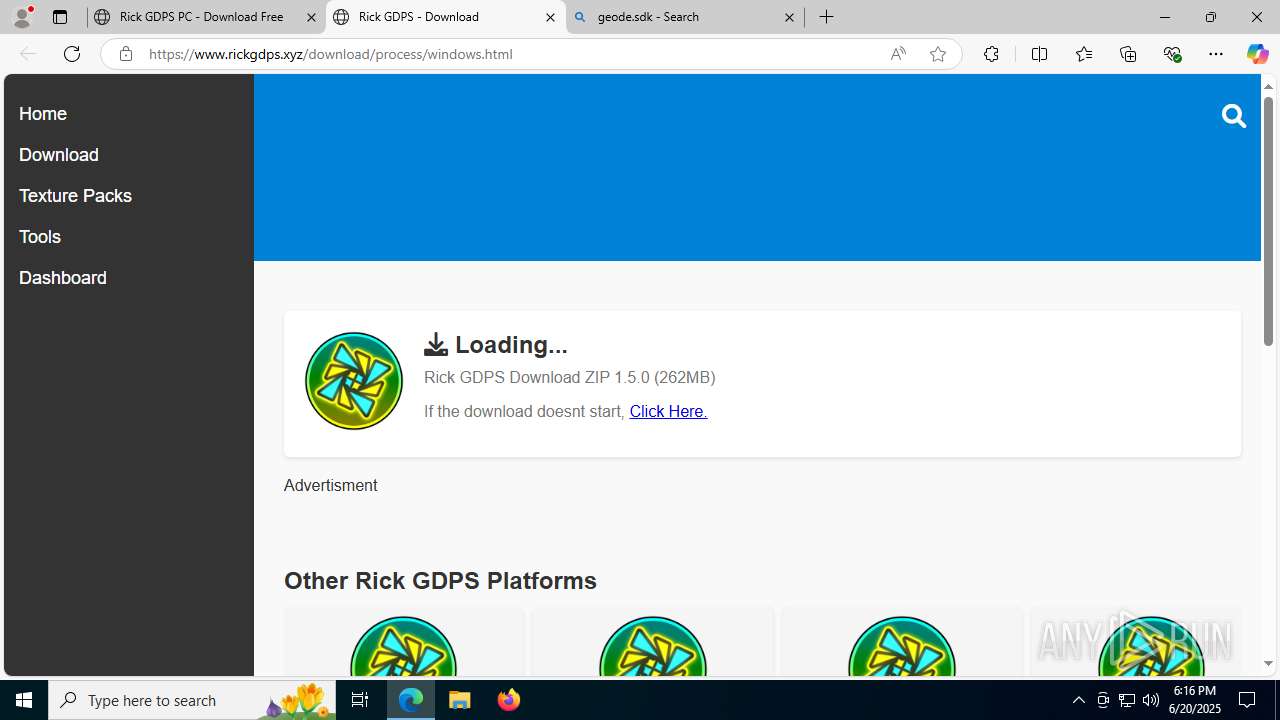The image size is (1280, 720).
Task: Open volume control in system tray
Action: (1151, 700)
